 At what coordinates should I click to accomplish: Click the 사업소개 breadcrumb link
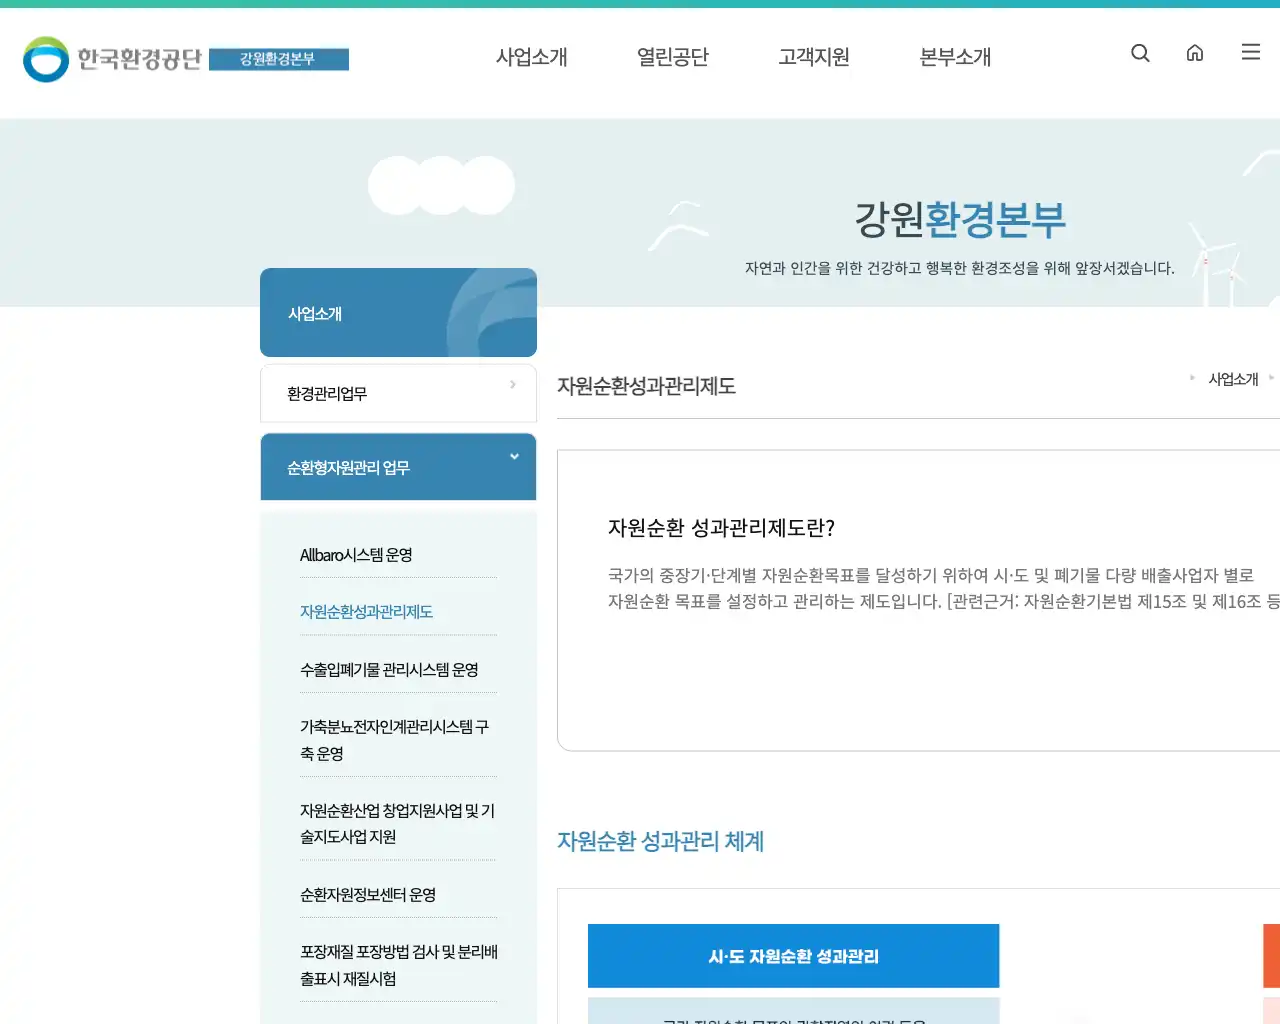tap(1234, 378)
